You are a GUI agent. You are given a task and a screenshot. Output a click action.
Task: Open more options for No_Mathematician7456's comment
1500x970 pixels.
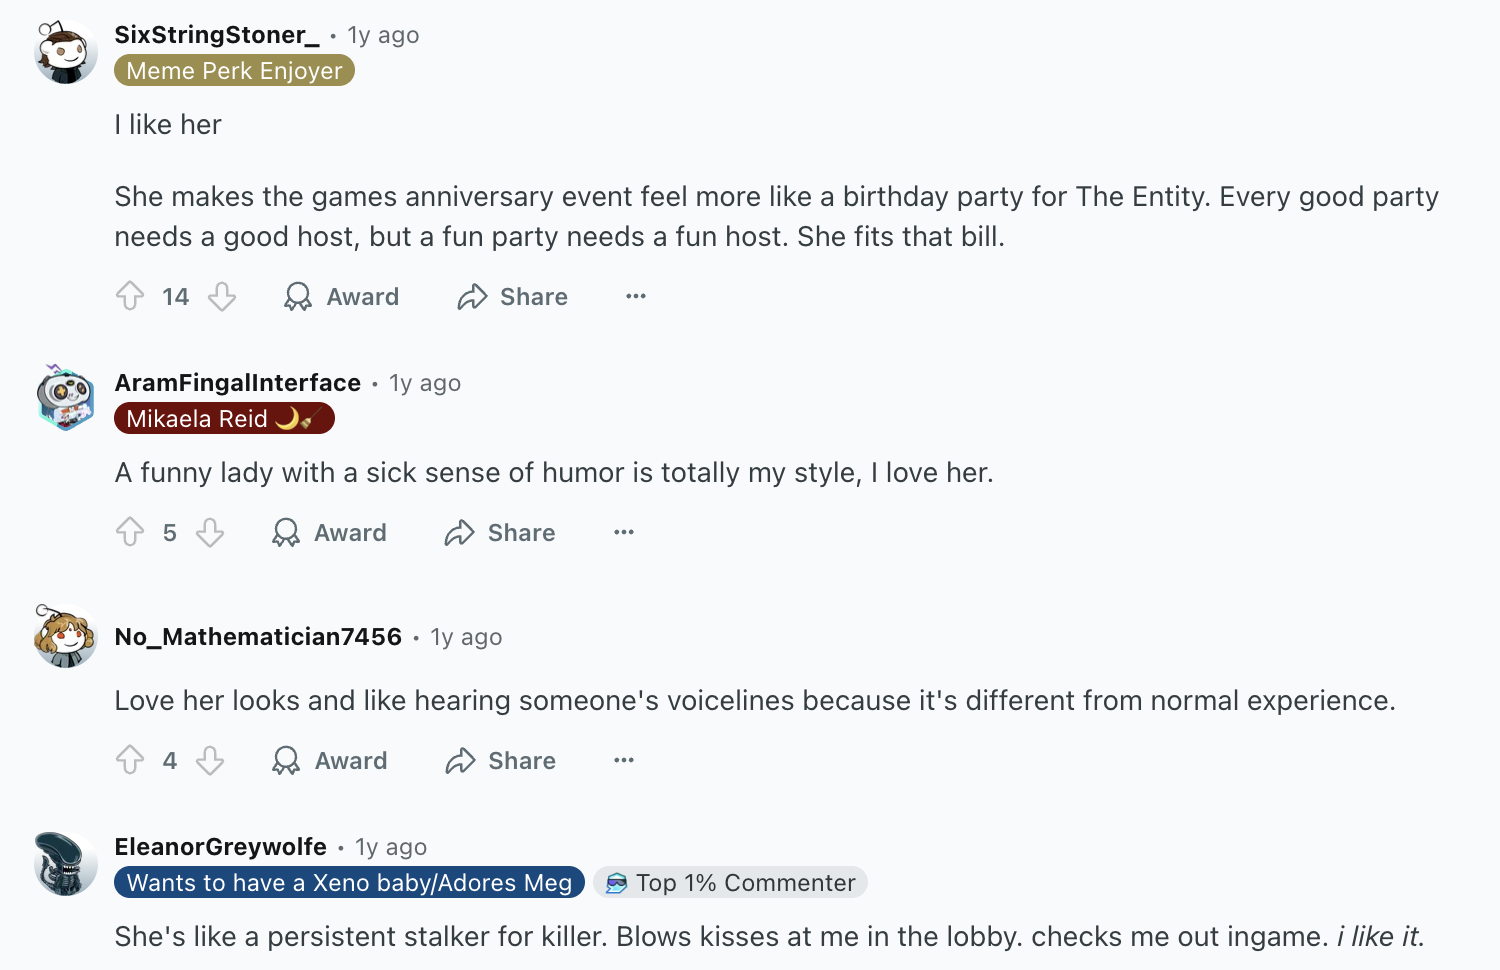click(623, 760)
